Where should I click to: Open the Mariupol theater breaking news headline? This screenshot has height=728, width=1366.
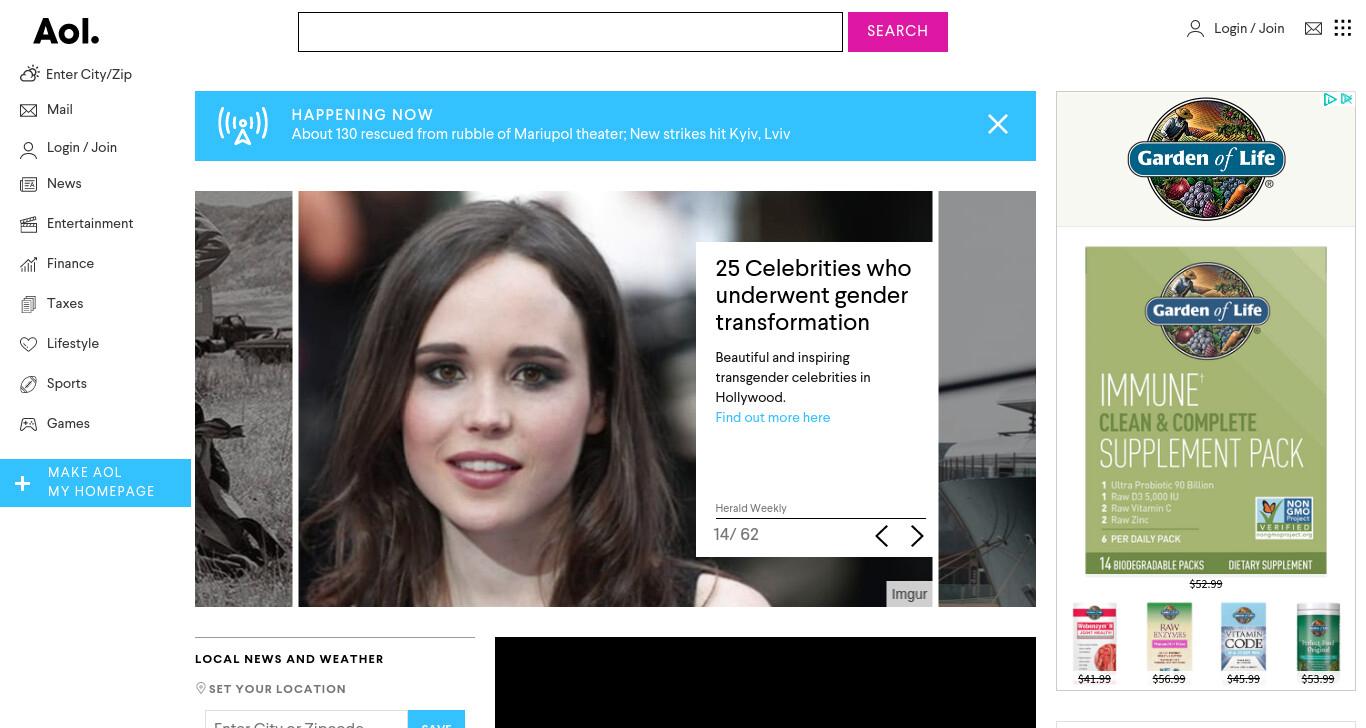(x=541, y=134)
